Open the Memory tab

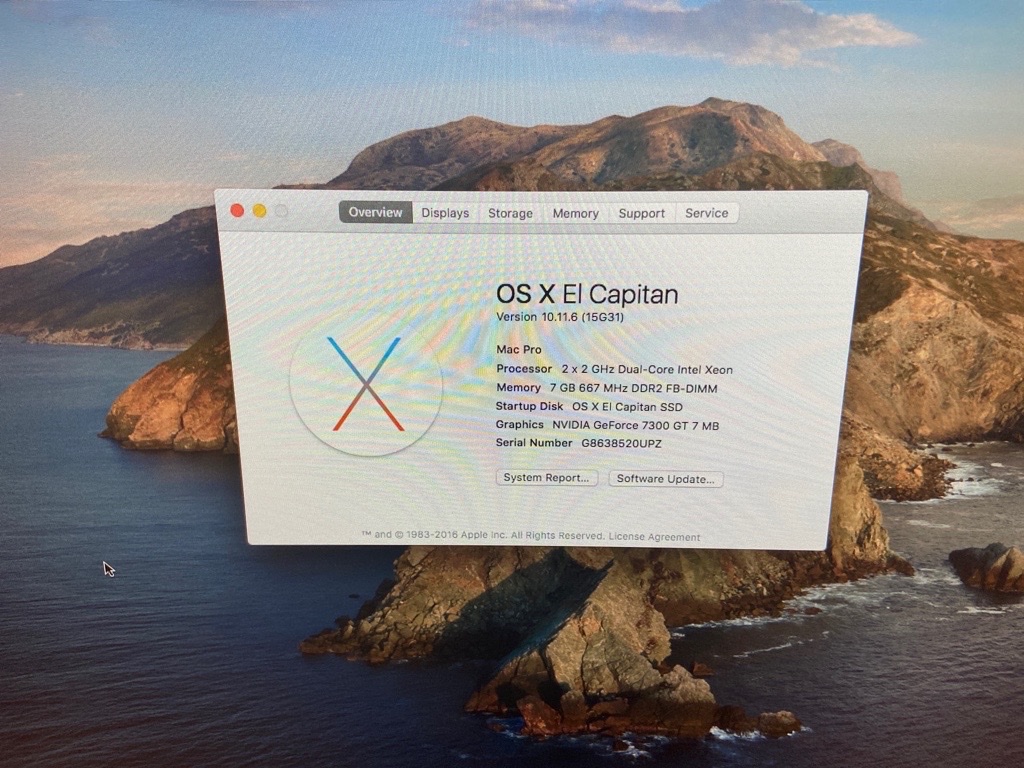pyautogui.click(x=575, y=214)
